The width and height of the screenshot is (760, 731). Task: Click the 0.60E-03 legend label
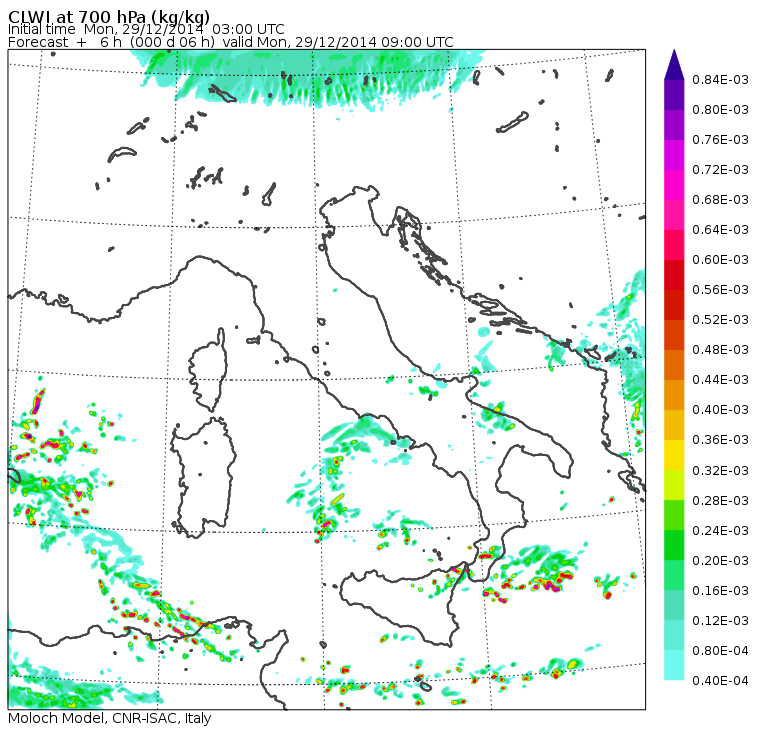click(x=720, y=260)
